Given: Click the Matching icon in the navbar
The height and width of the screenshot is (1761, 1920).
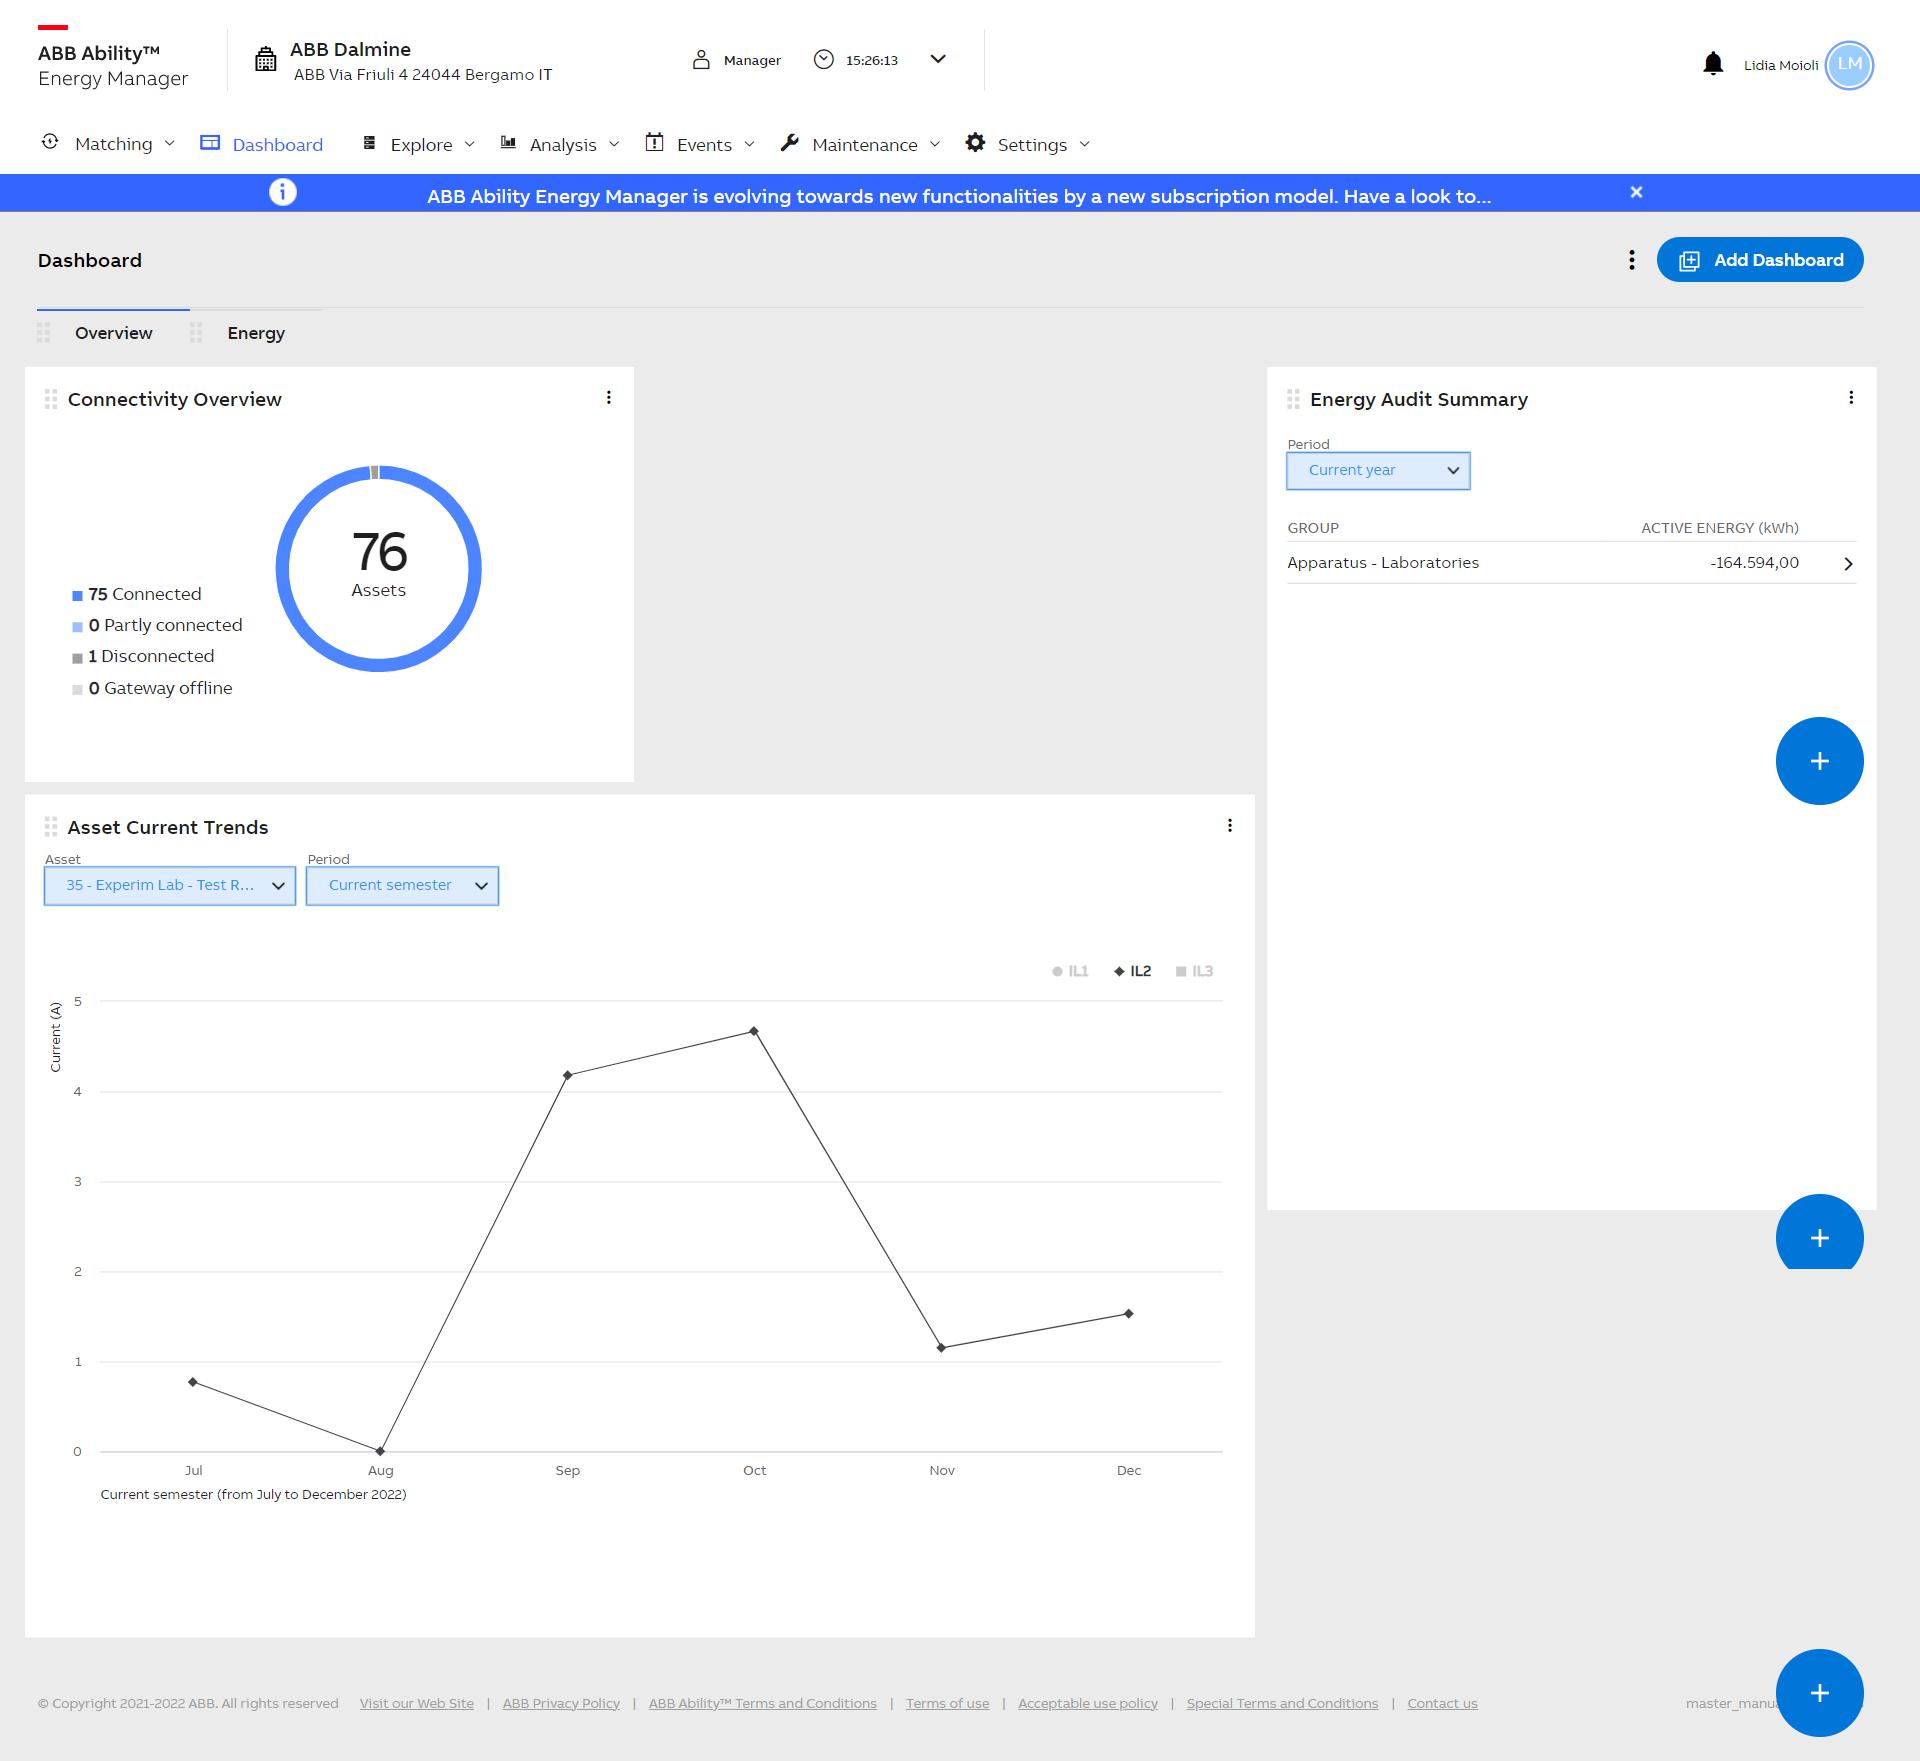Looking at the screenshot, I should [50, 142].
